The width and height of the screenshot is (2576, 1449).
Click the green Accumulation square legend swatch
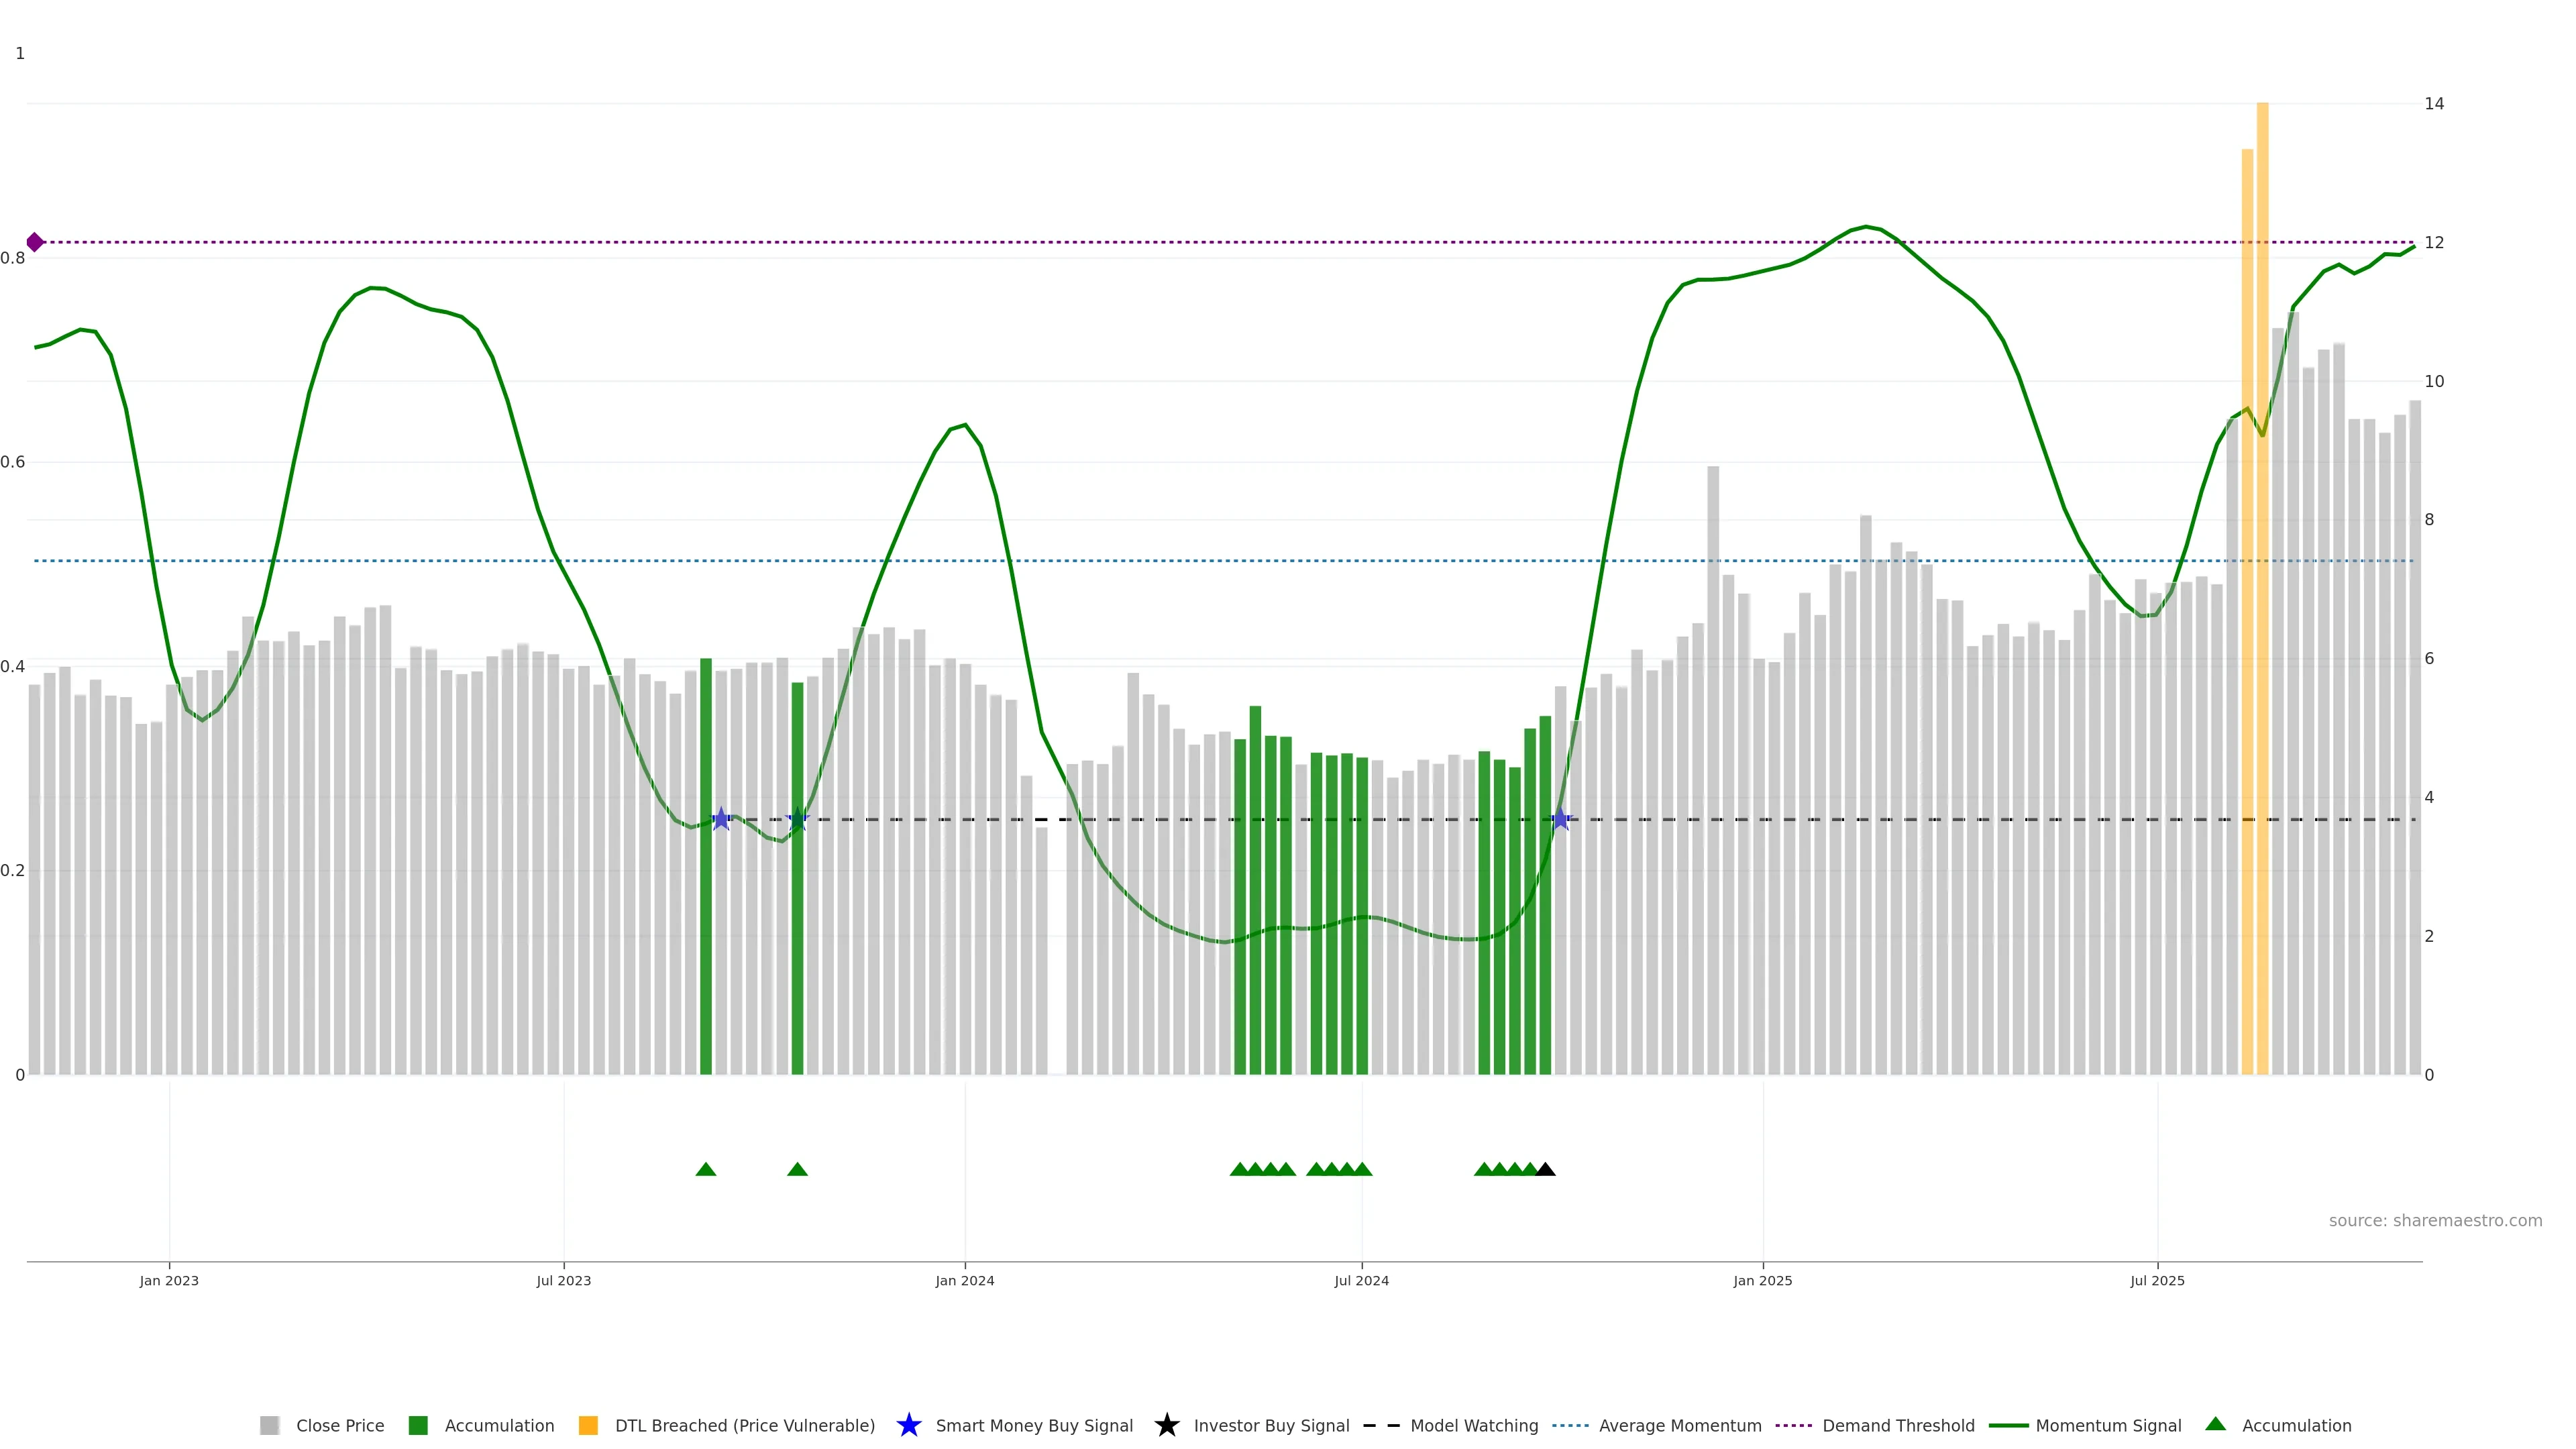click(418, 1425)
